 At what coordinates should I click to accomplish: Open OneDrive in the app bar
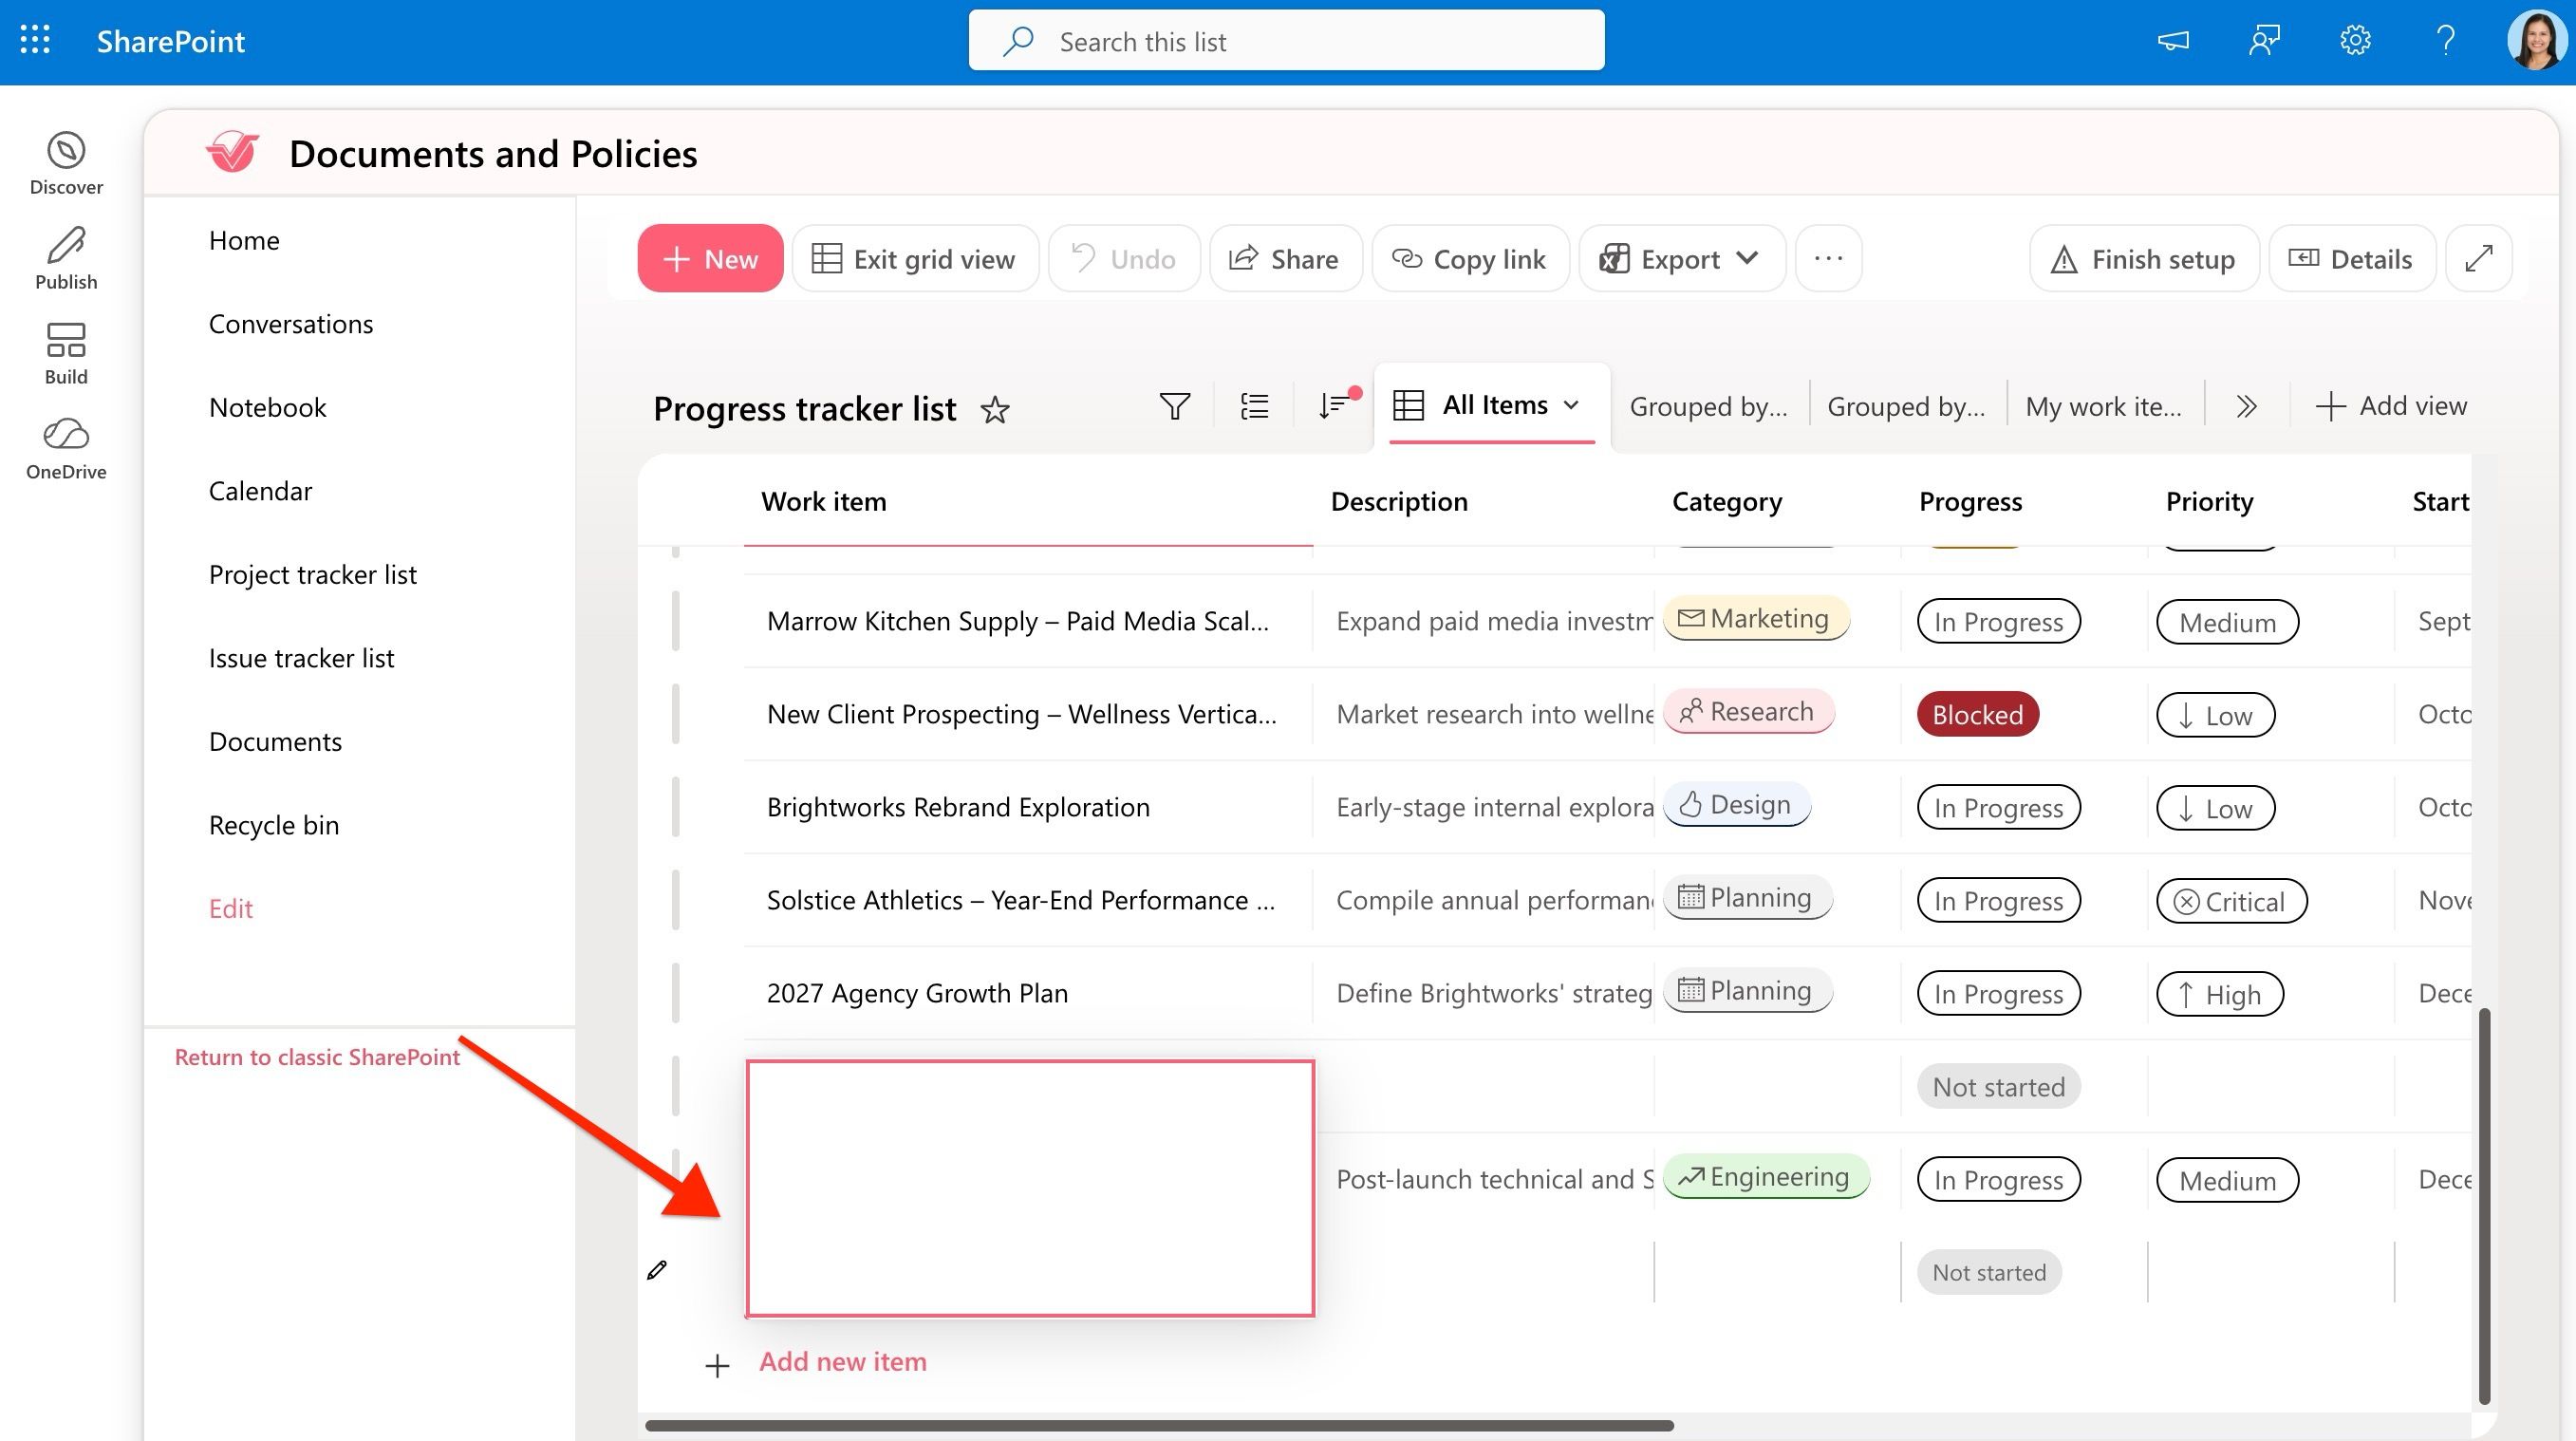[x=66, y=449]
